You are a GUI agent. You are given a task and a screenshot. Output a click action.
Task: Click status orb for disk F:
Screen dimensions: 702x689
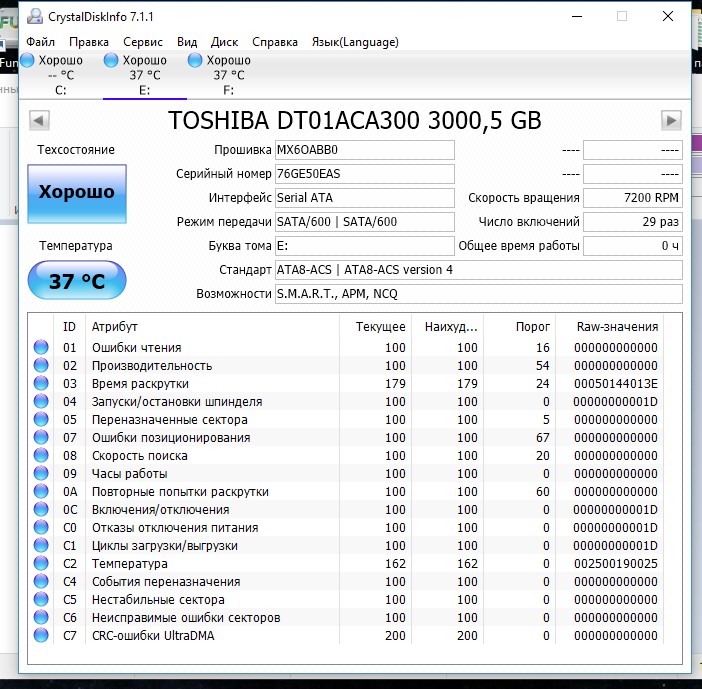pyautogui.click(x=195, y=60)
